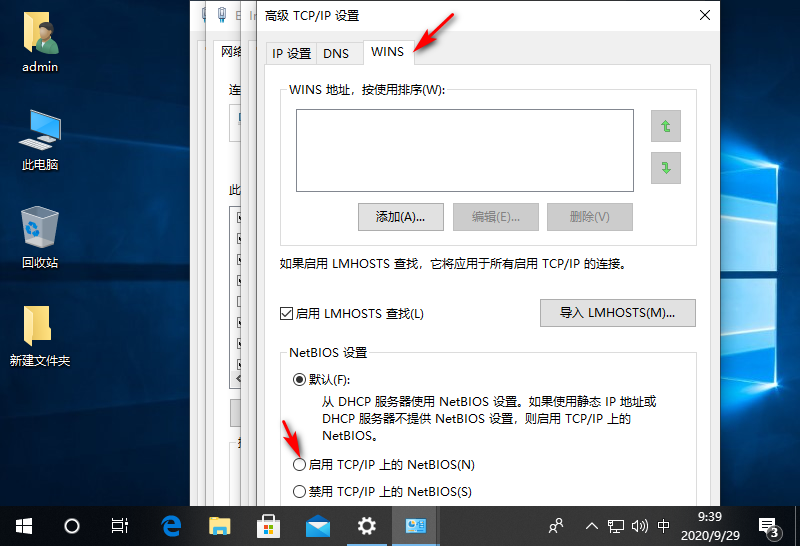Select 启用 TCP/IP 上的 NetBIOS radio option

pyautogui.click(x=298, y=465)
